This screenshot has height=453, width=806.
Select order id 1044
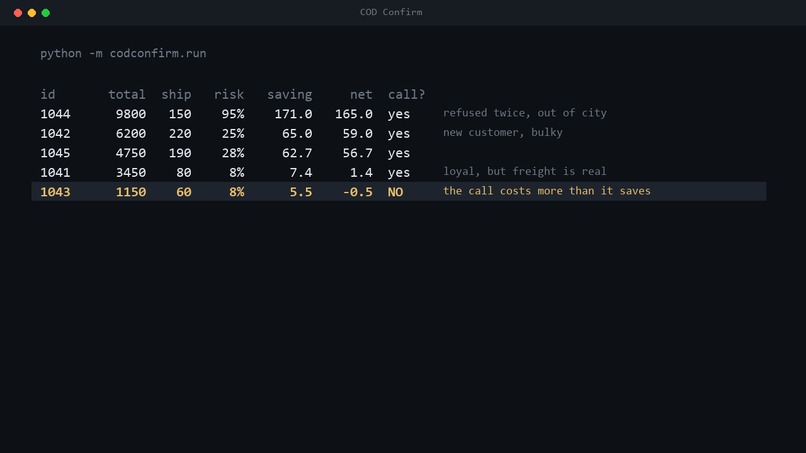pos(56,114)
